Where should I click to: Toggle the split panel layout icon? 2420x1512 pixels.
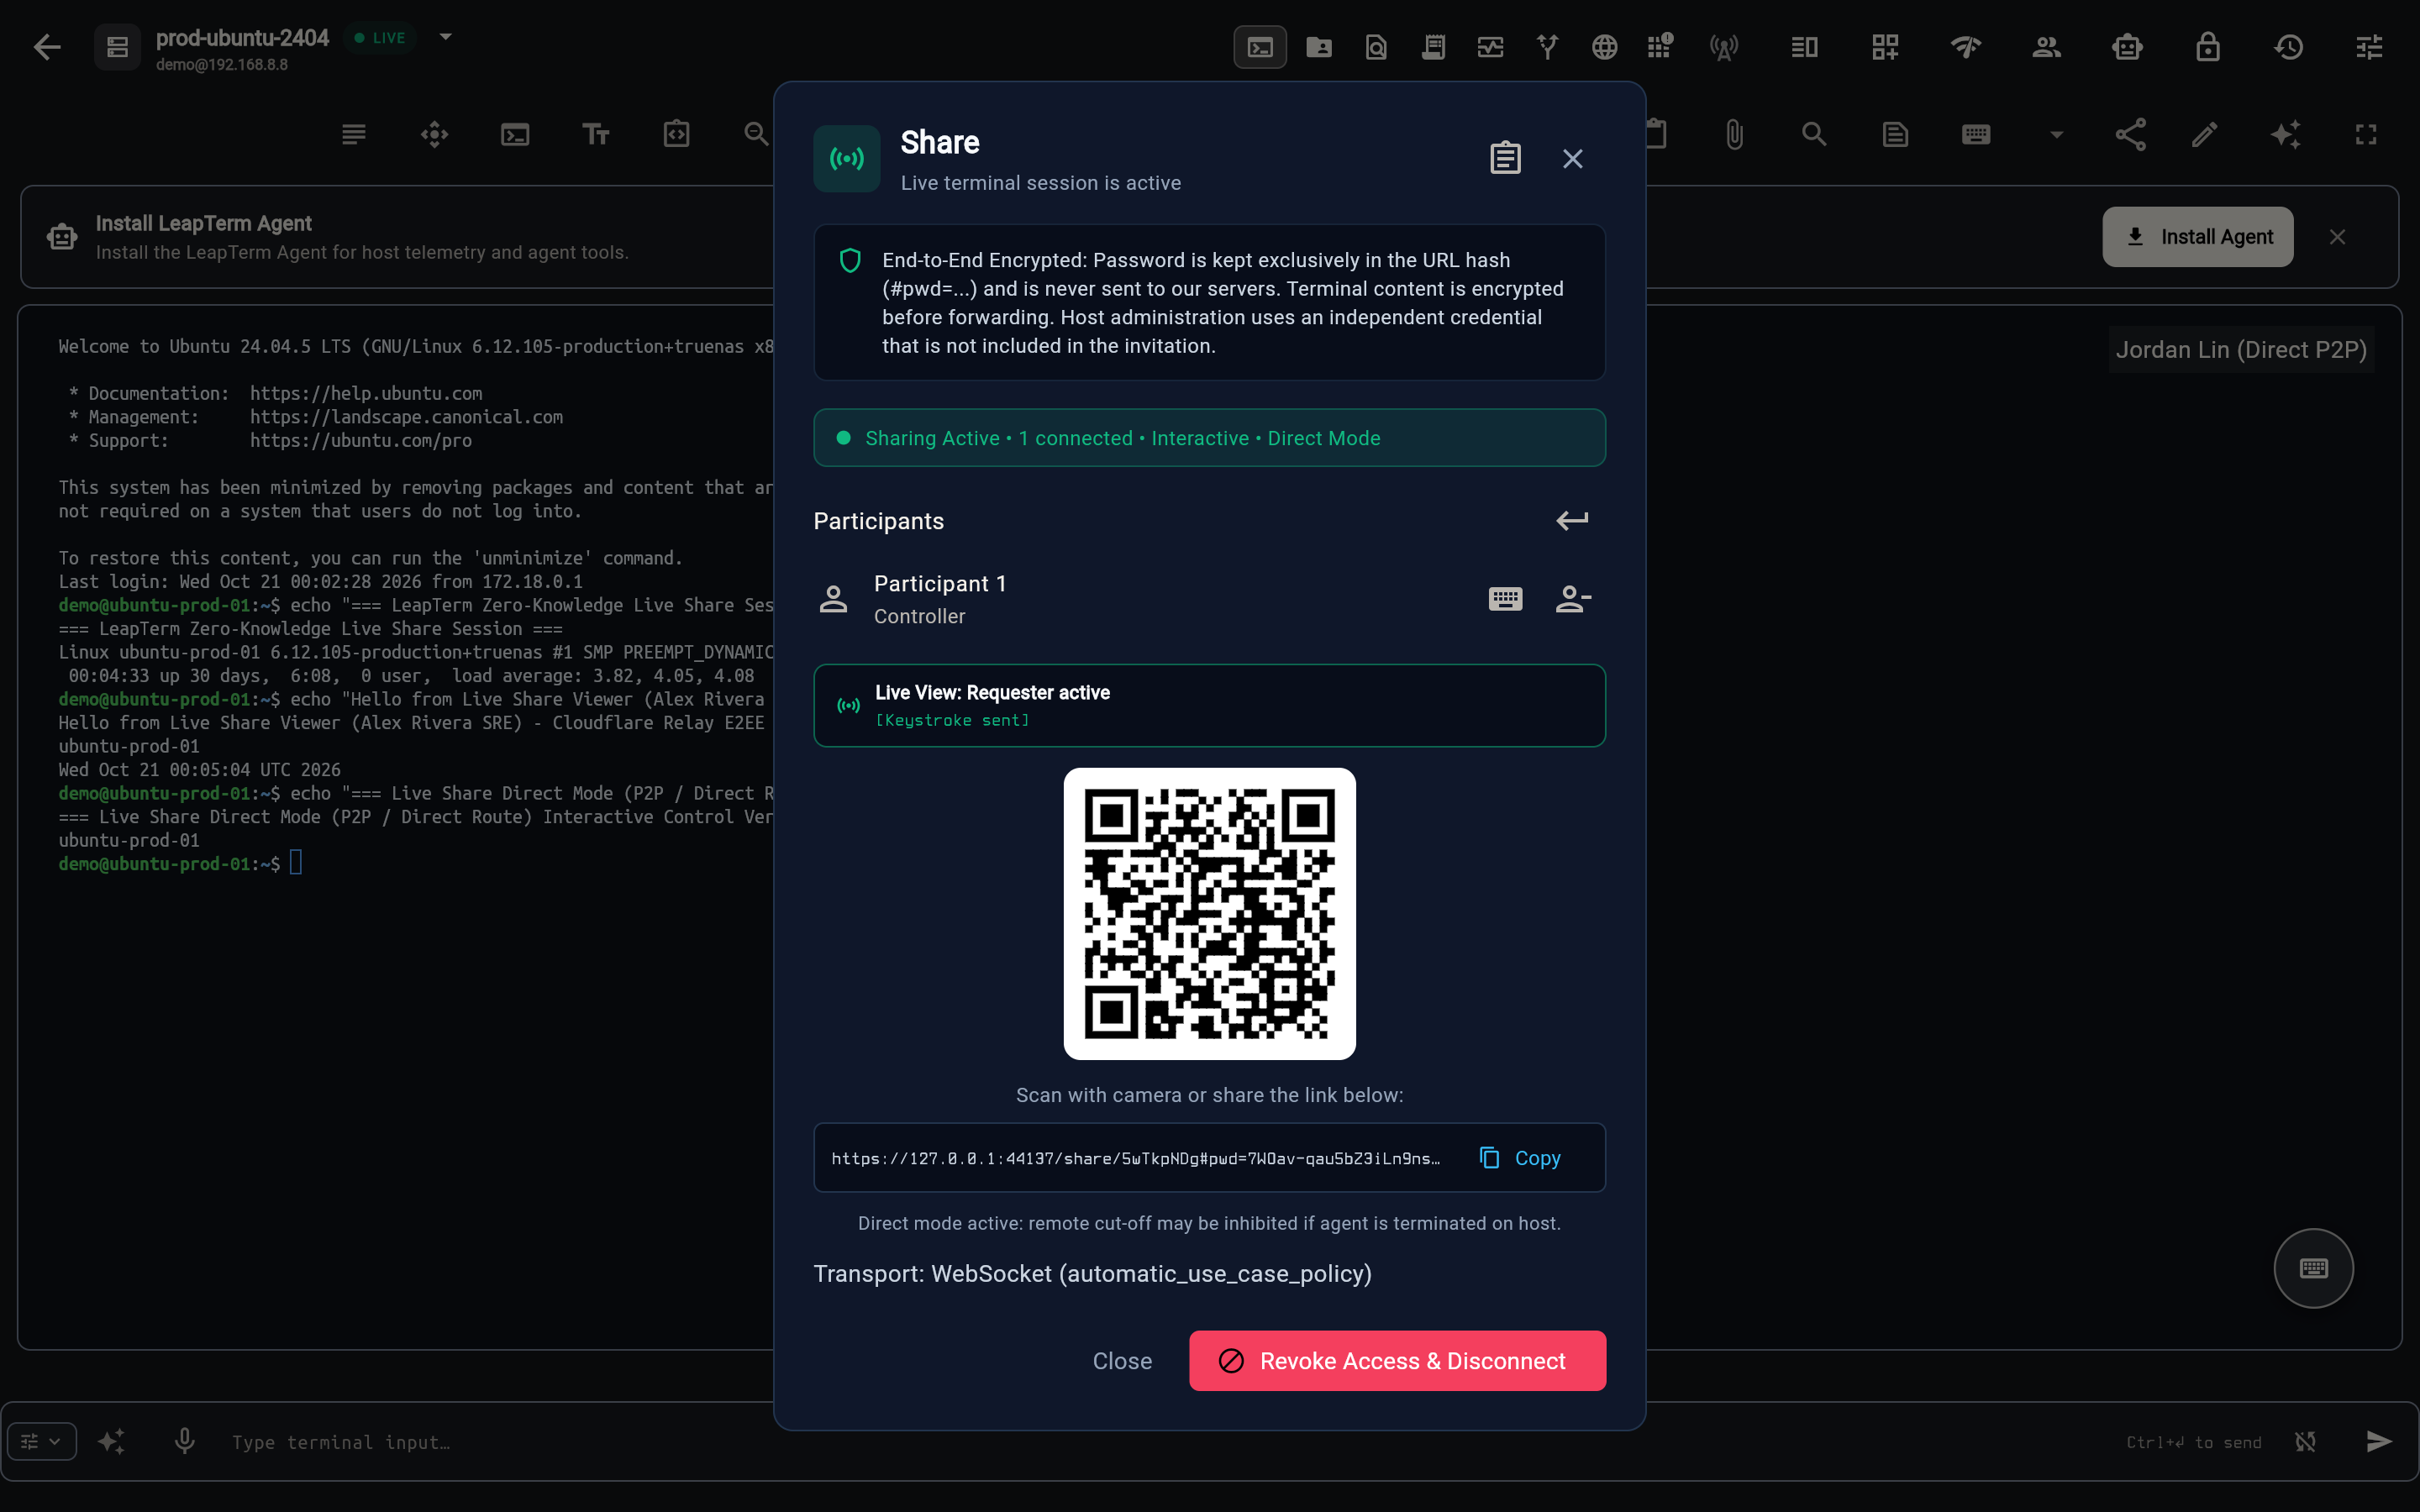(1805, 47)
